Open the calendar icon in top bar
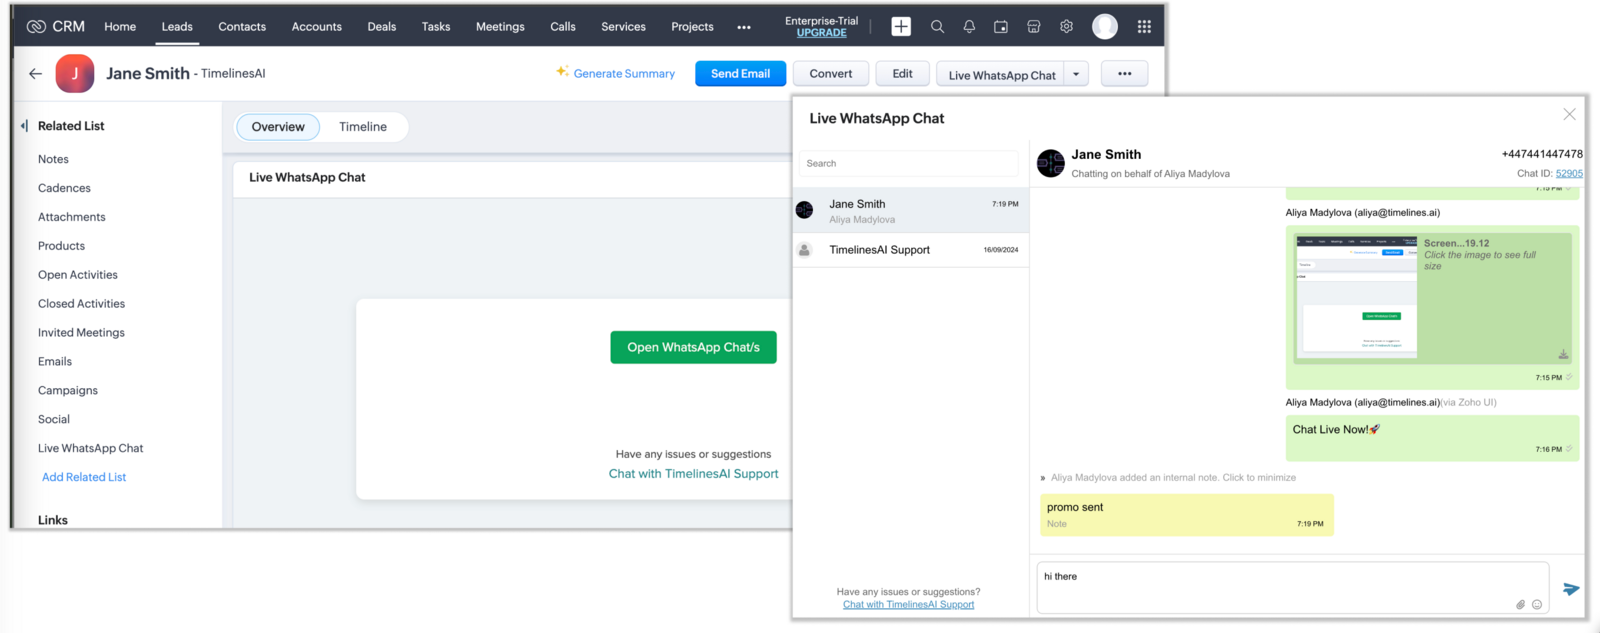 (1001, 27)
